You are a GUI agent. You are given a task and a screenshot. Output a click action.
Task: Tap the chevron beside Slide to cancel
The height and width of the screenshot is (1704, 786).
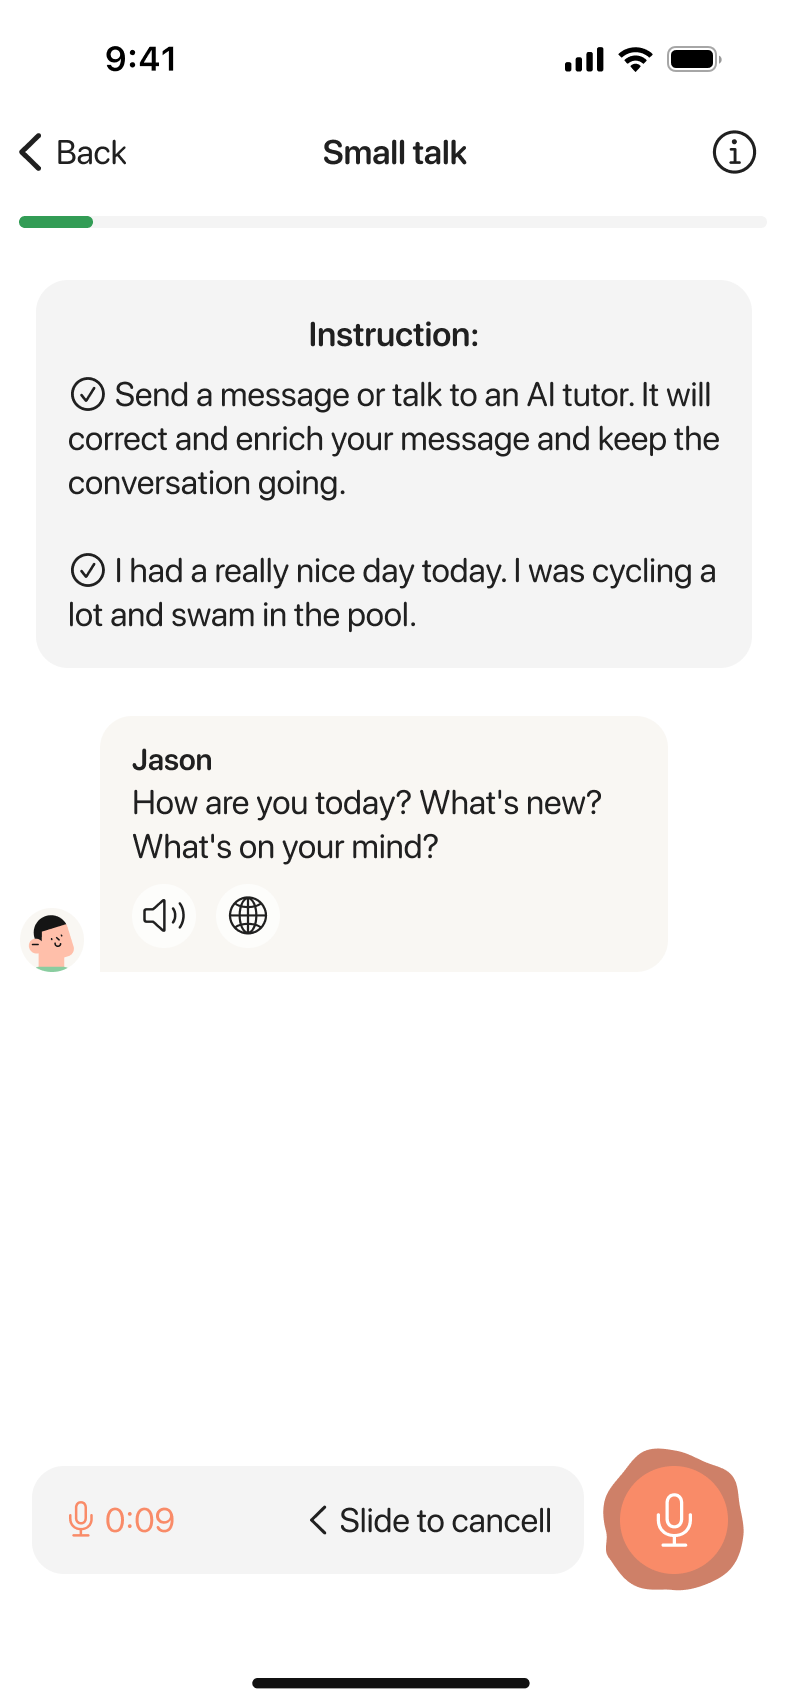coord(318,1520)
